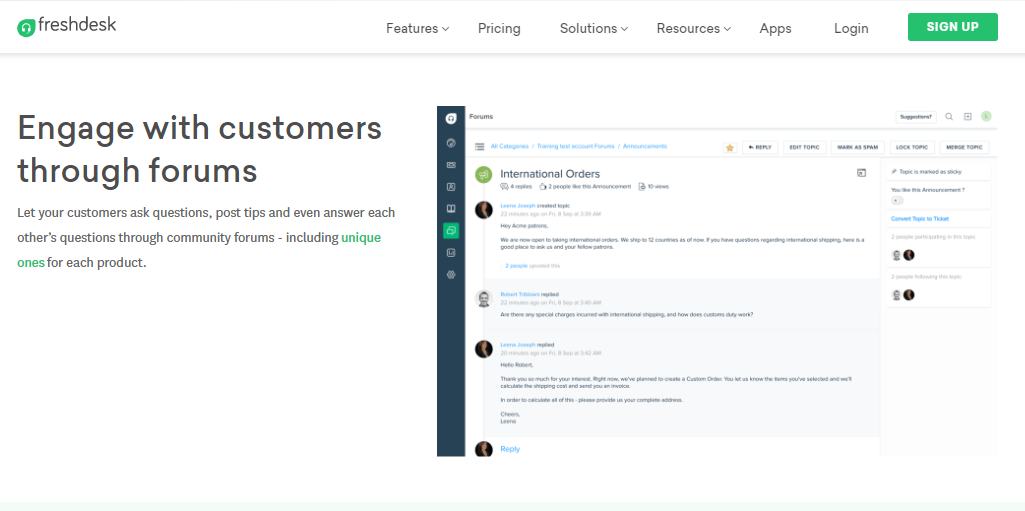Click the '4 replies' count text
Viewport: 1025px width, 511px height.
pyautogui.click(x=521, y=187)
